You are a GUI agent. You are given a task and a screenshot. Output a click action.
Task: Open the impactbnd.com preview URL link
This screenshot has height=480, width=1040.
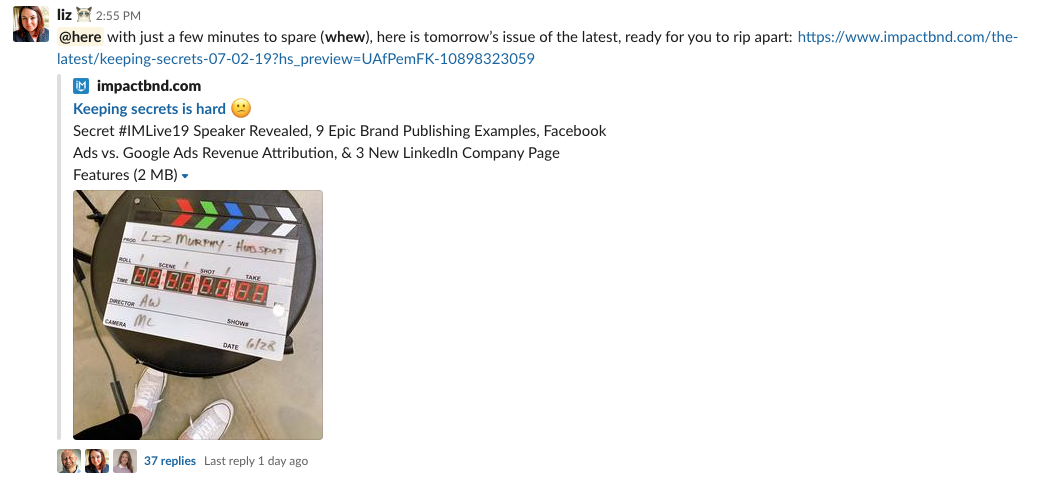tap(537, 48)
